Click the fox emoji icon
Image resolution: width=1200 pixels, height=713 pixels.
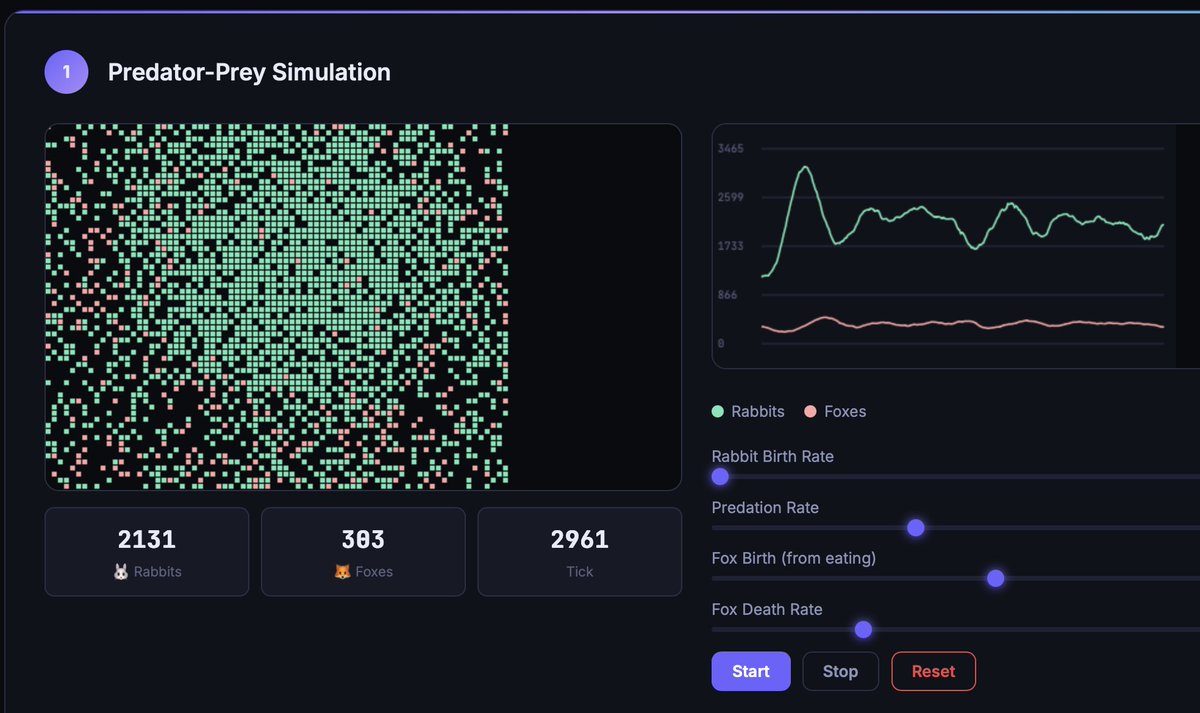point(342,572)
